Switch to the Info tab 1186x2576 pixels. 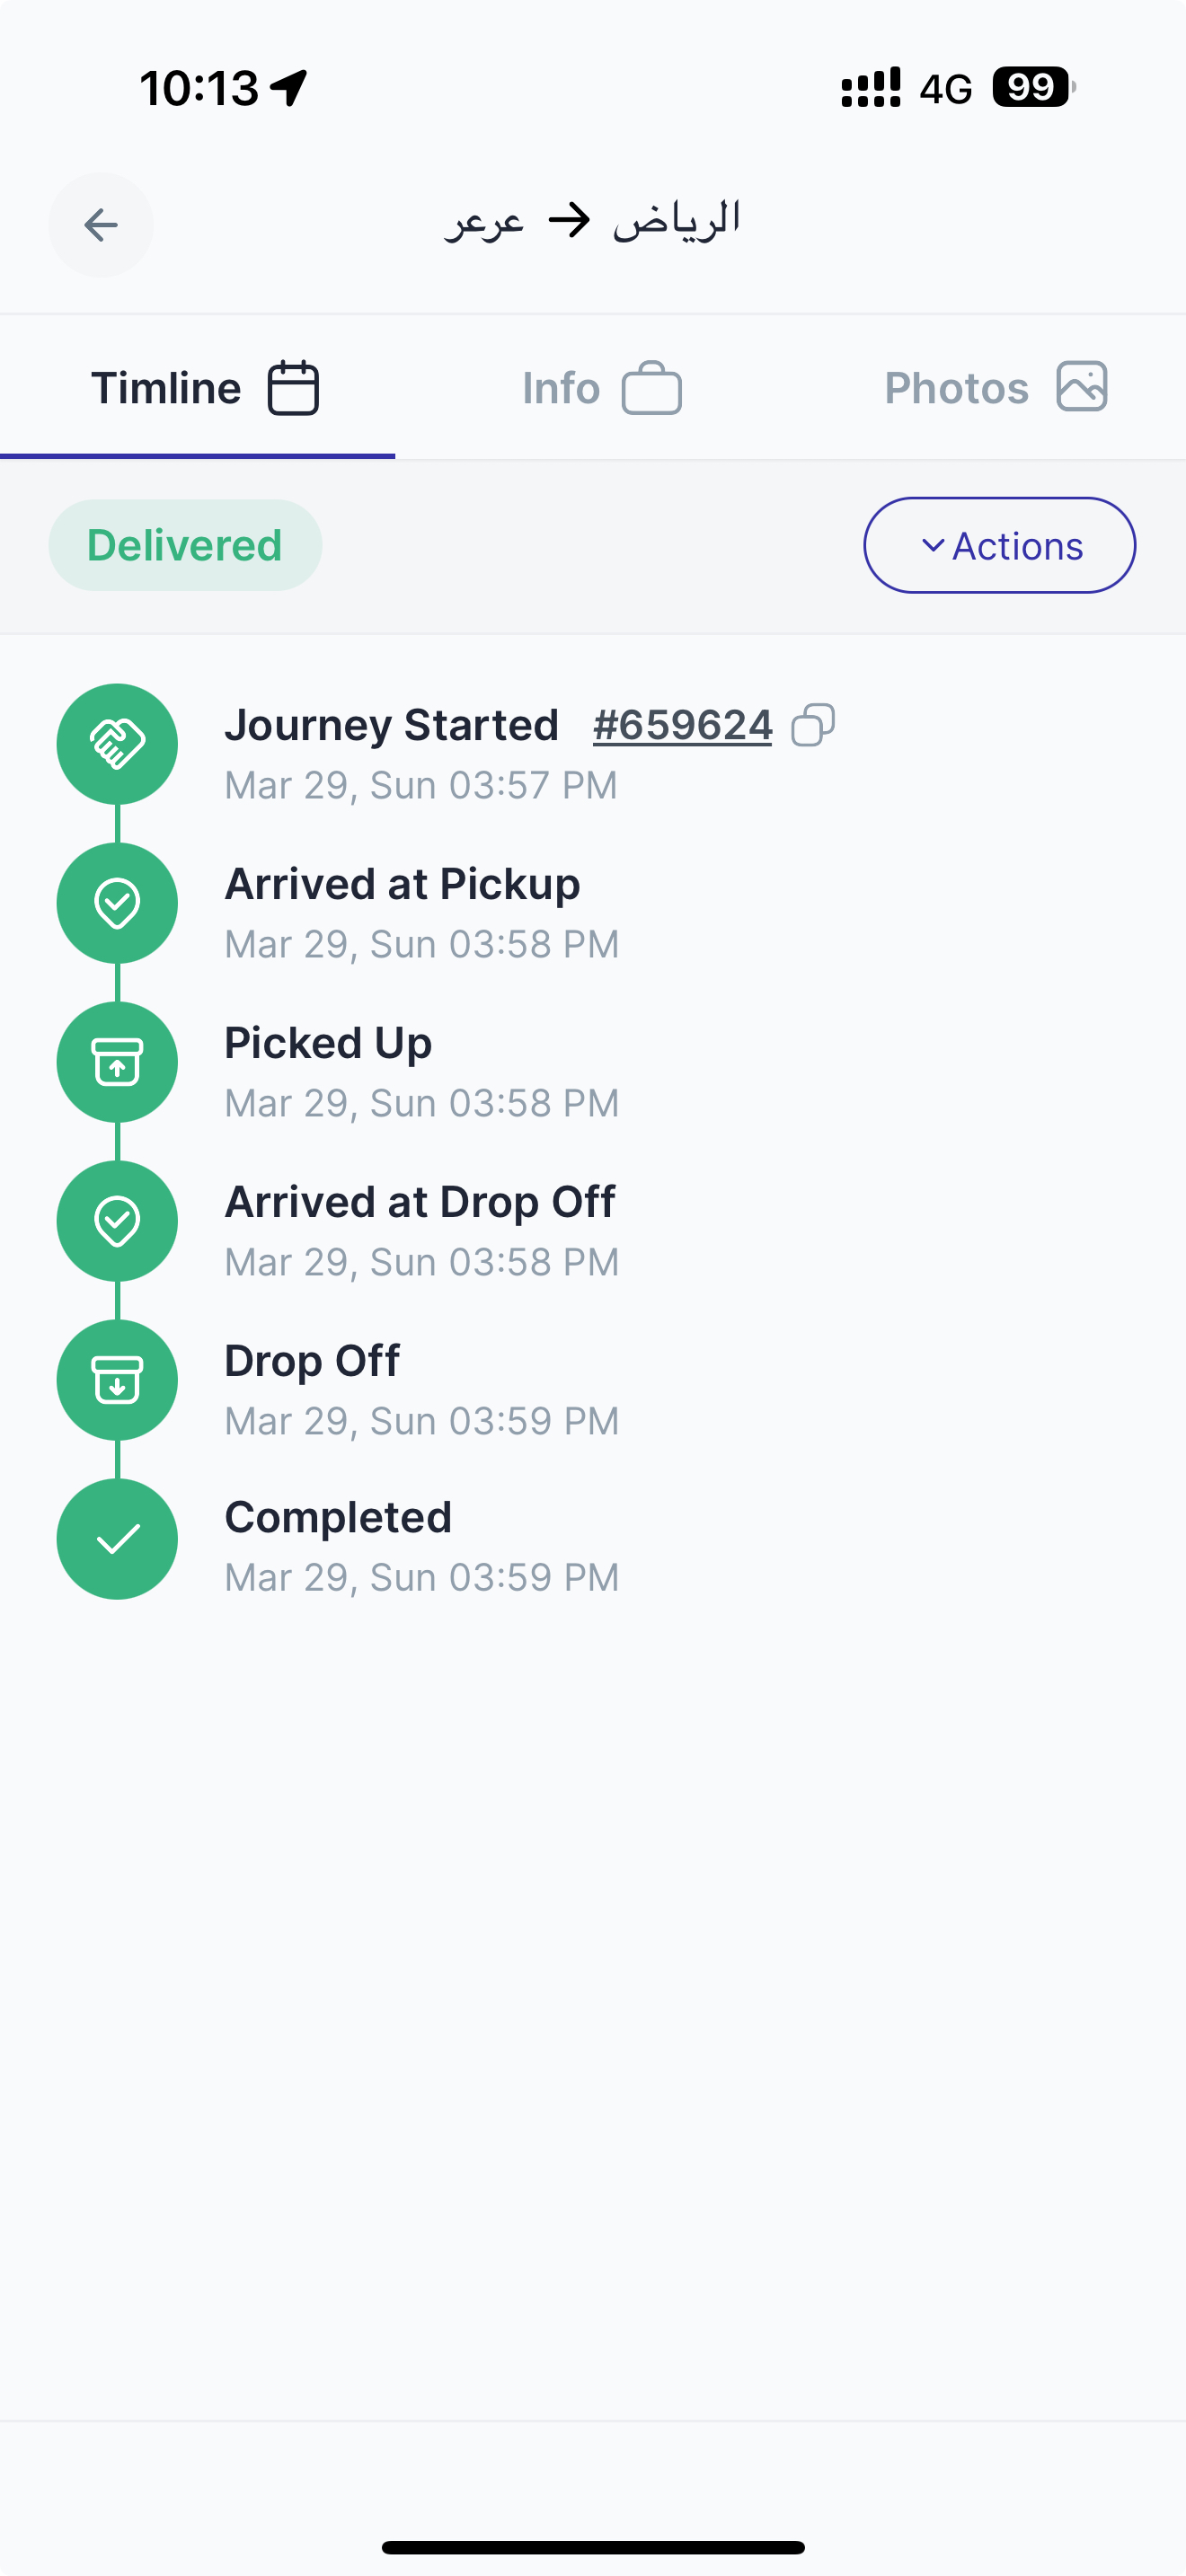(601, 388)
